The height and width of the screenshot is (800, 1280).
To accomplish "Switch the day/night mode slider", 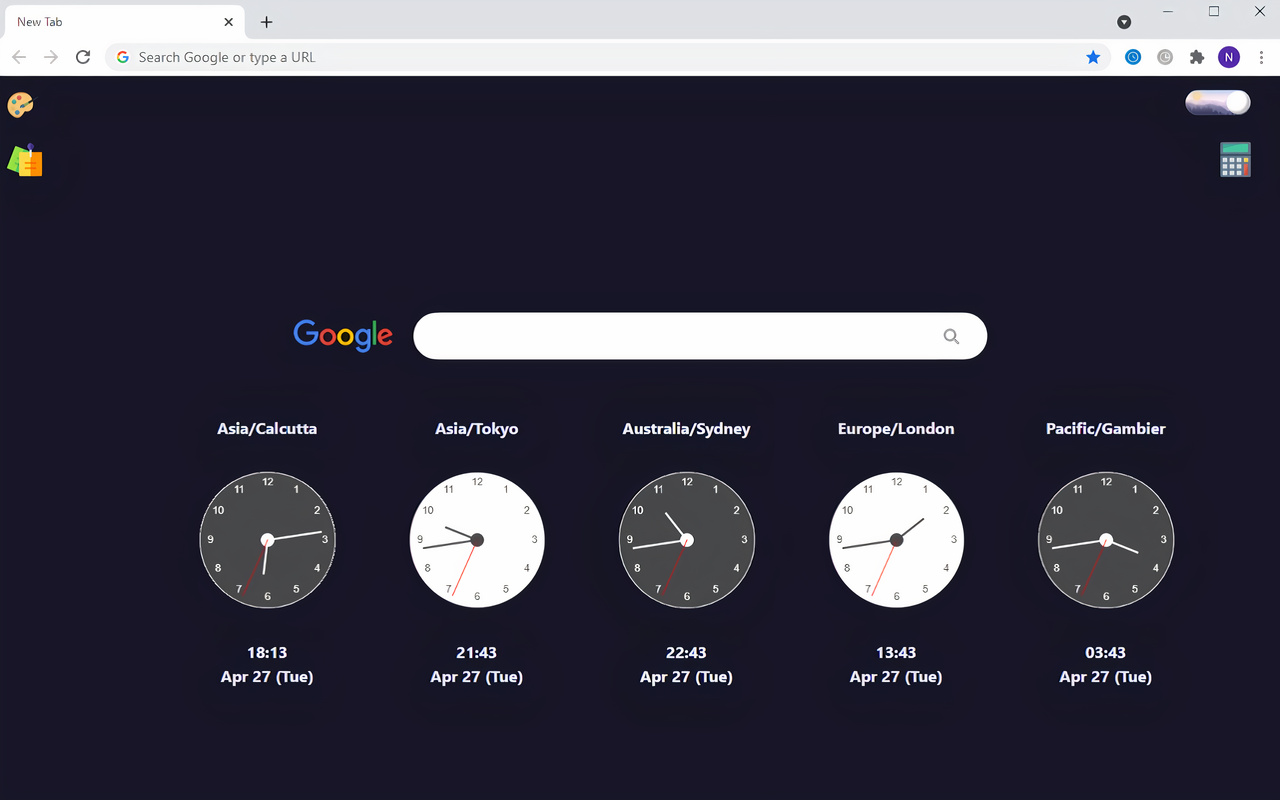I will pos(1217,102).
